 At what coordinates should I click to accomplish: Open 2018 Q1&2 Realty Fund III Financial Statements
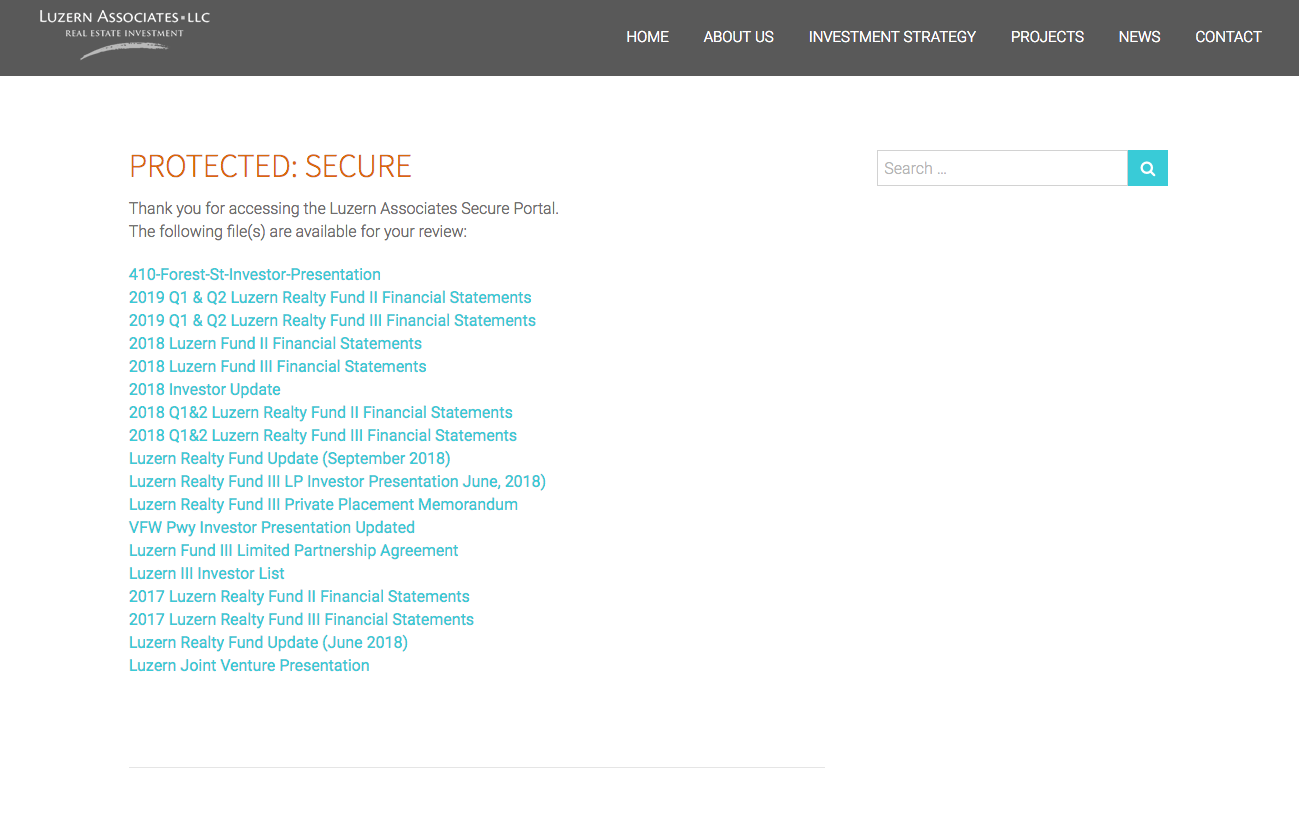[x=323, y=435]
